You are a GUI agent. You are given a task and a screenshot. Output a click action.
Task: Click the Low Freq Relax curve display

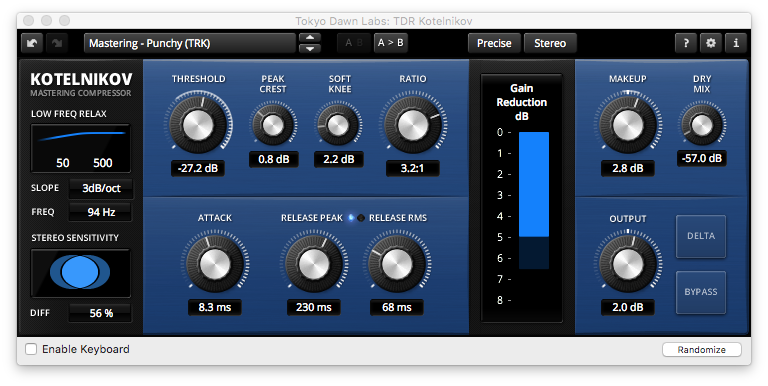click(81, 148)
